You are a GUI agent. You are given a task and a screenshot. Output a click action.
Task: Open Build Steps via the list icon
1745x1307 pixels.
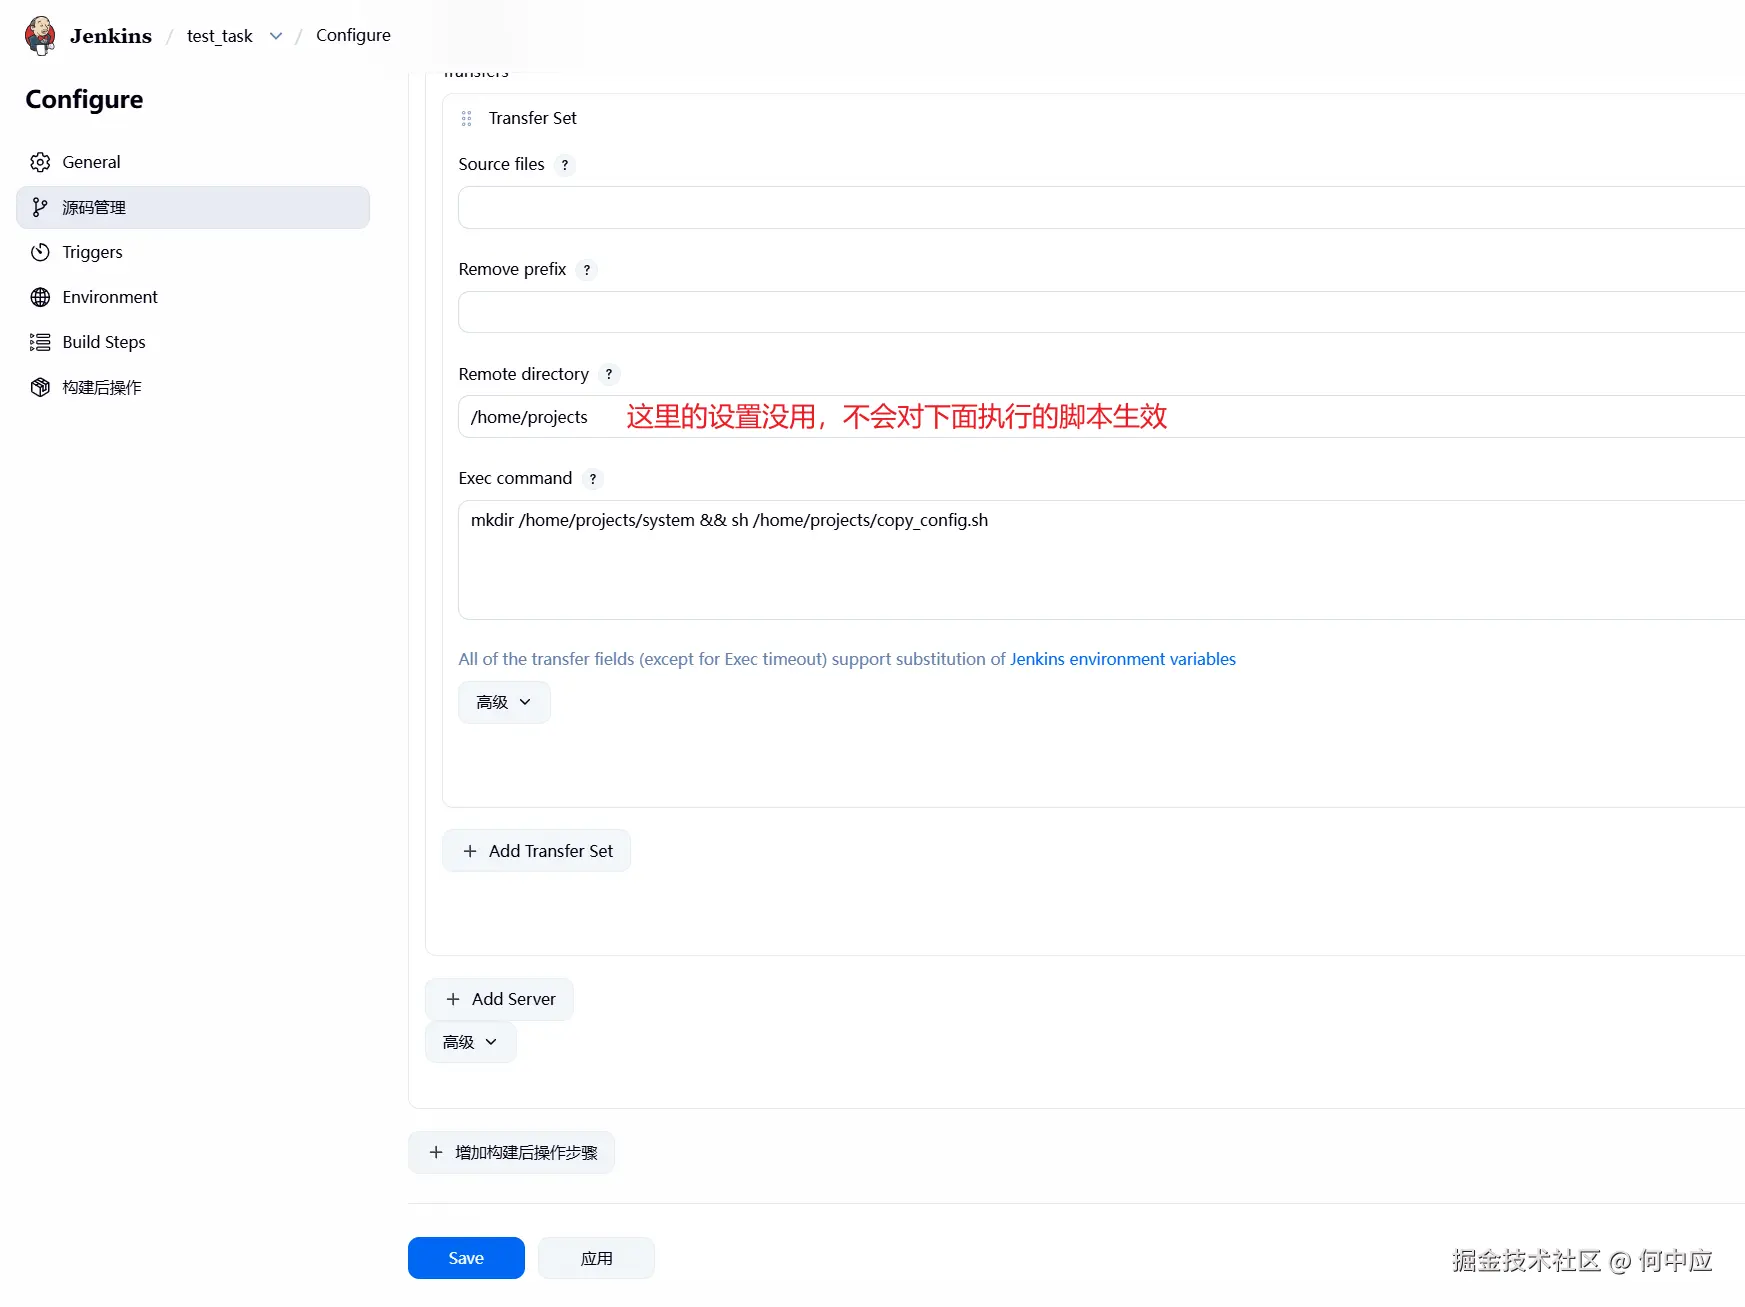(x=40, y=341)
